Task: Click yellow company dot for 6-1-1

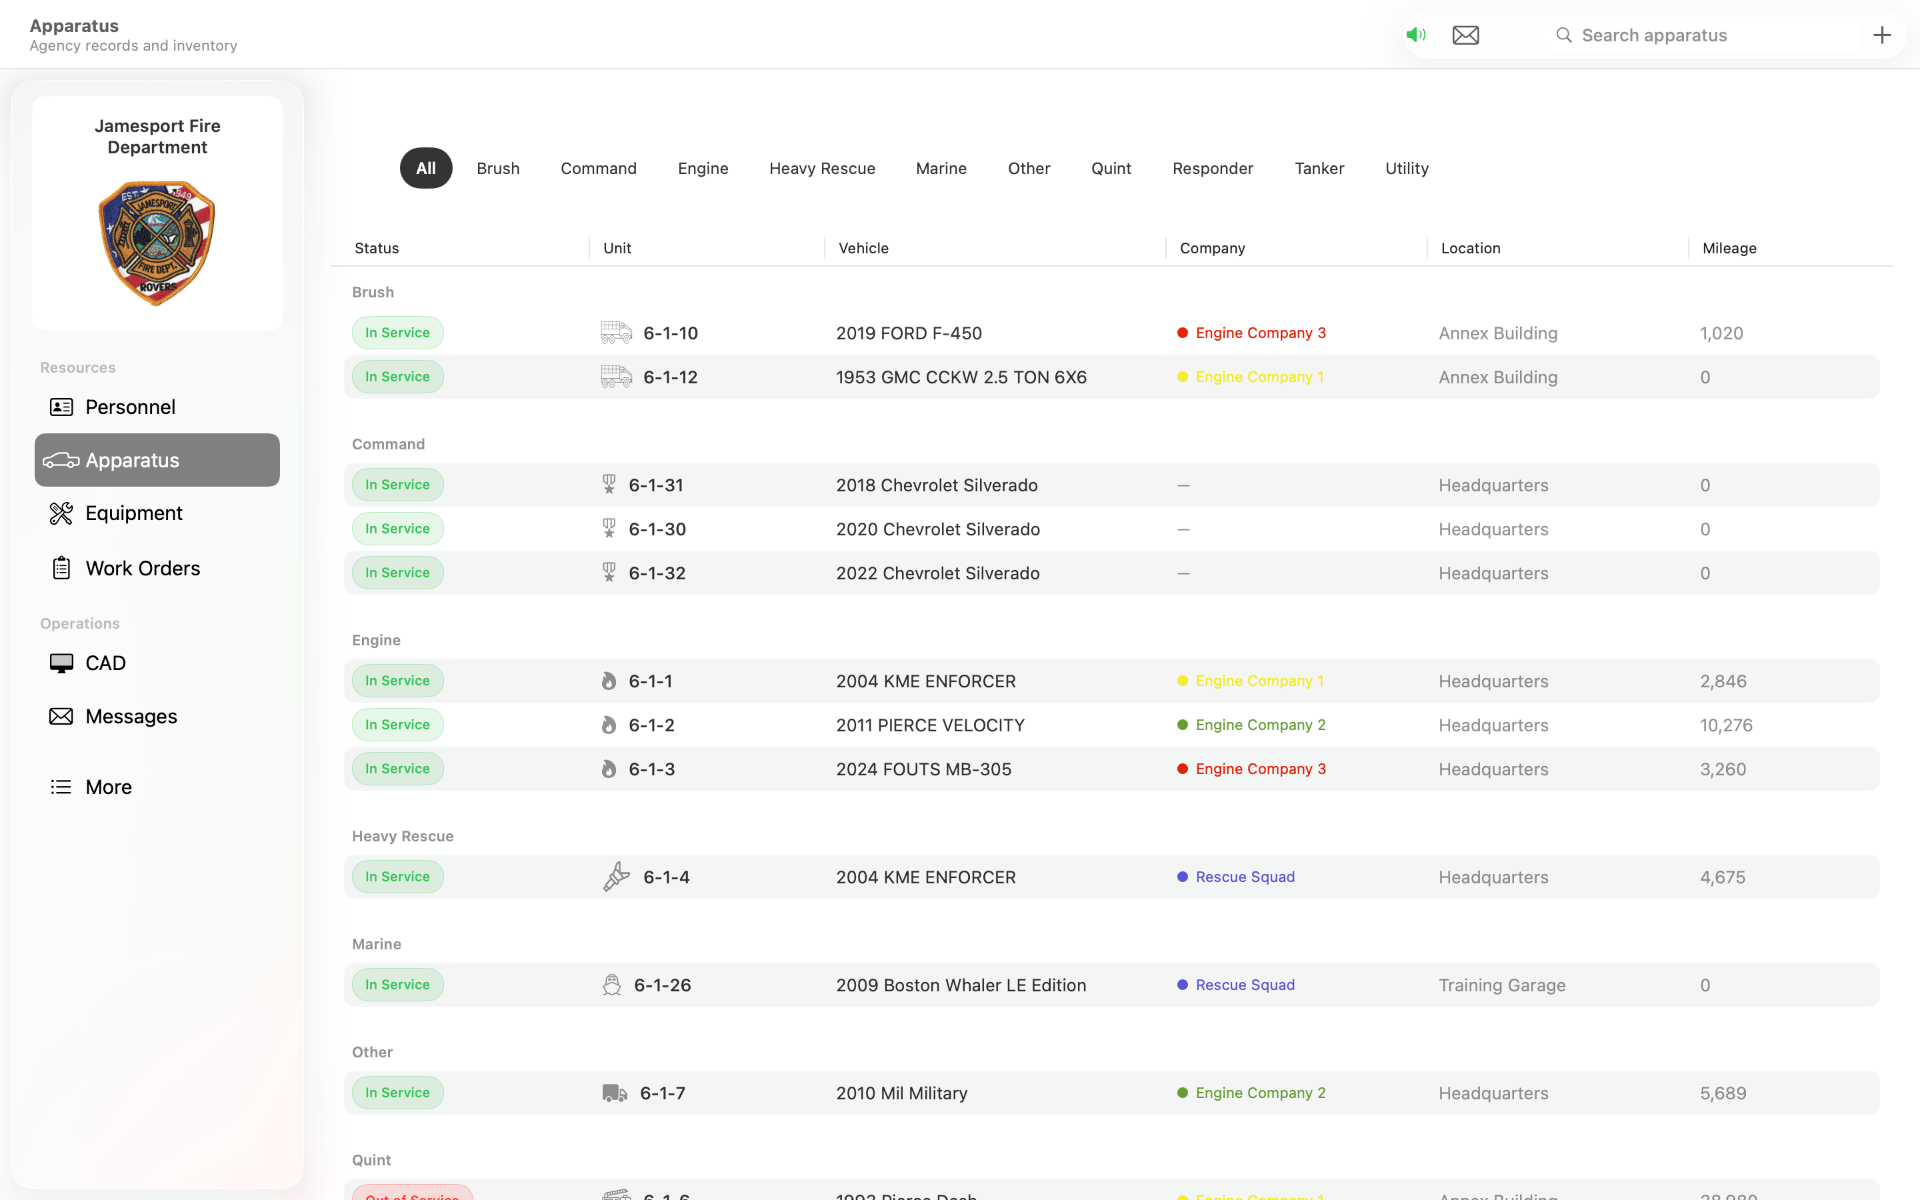Action: [1182, 680]
